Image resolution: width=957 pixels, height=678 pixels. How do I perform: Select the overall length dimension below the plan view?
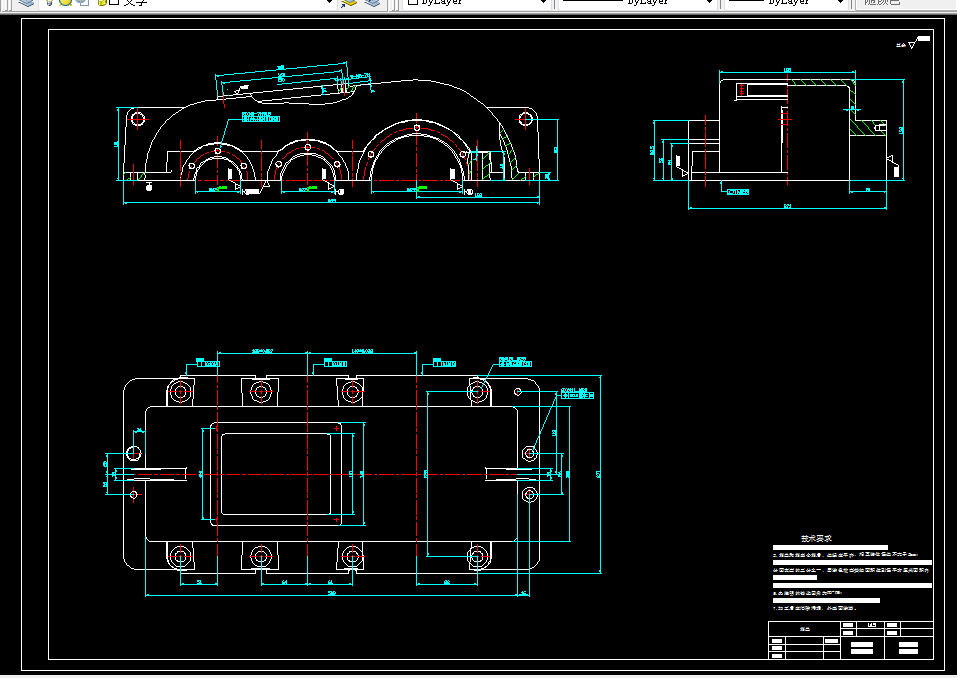[332, 594]
